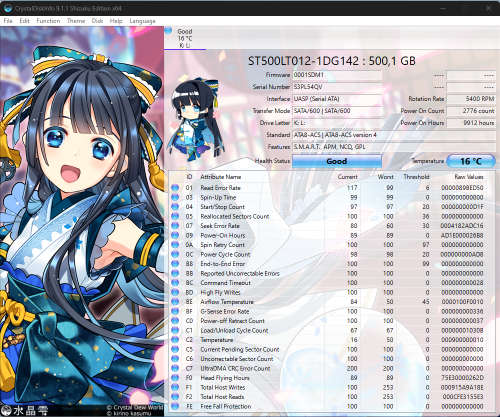The height and width of the screenshot is (417, 500).
Task: Open the Theme menu
Action: click(76, 21)
